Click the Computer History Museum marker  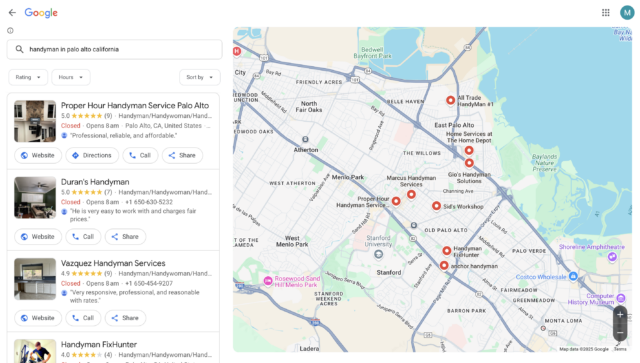(x=621, y=298)
